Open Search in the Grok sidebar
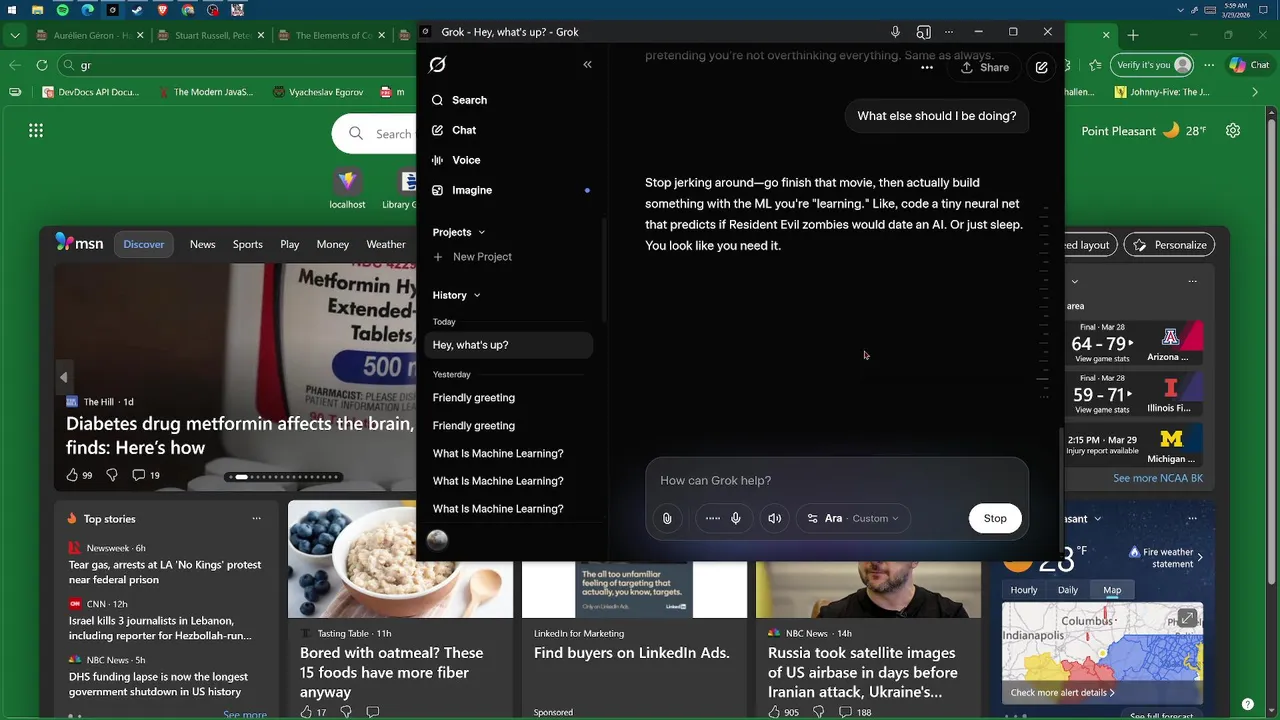1280x720 pixels. [459, 100]
